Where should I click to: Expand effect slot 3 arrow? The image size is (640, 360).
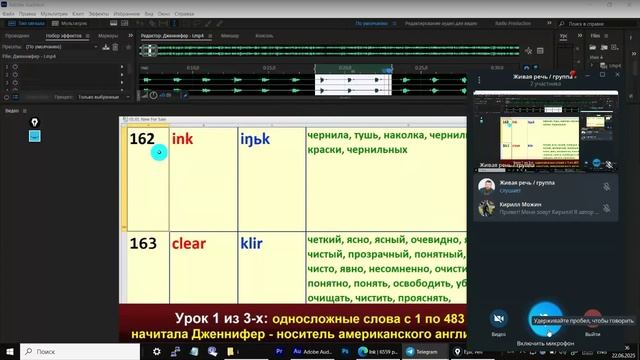(122, 82)
